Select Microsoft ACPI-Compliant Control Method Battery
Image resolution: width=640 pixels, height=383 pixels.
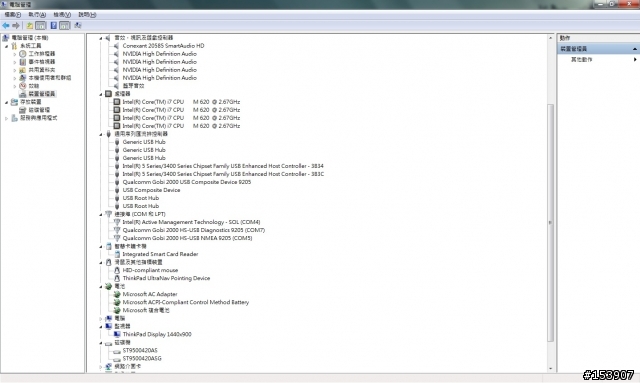[186, 302]
